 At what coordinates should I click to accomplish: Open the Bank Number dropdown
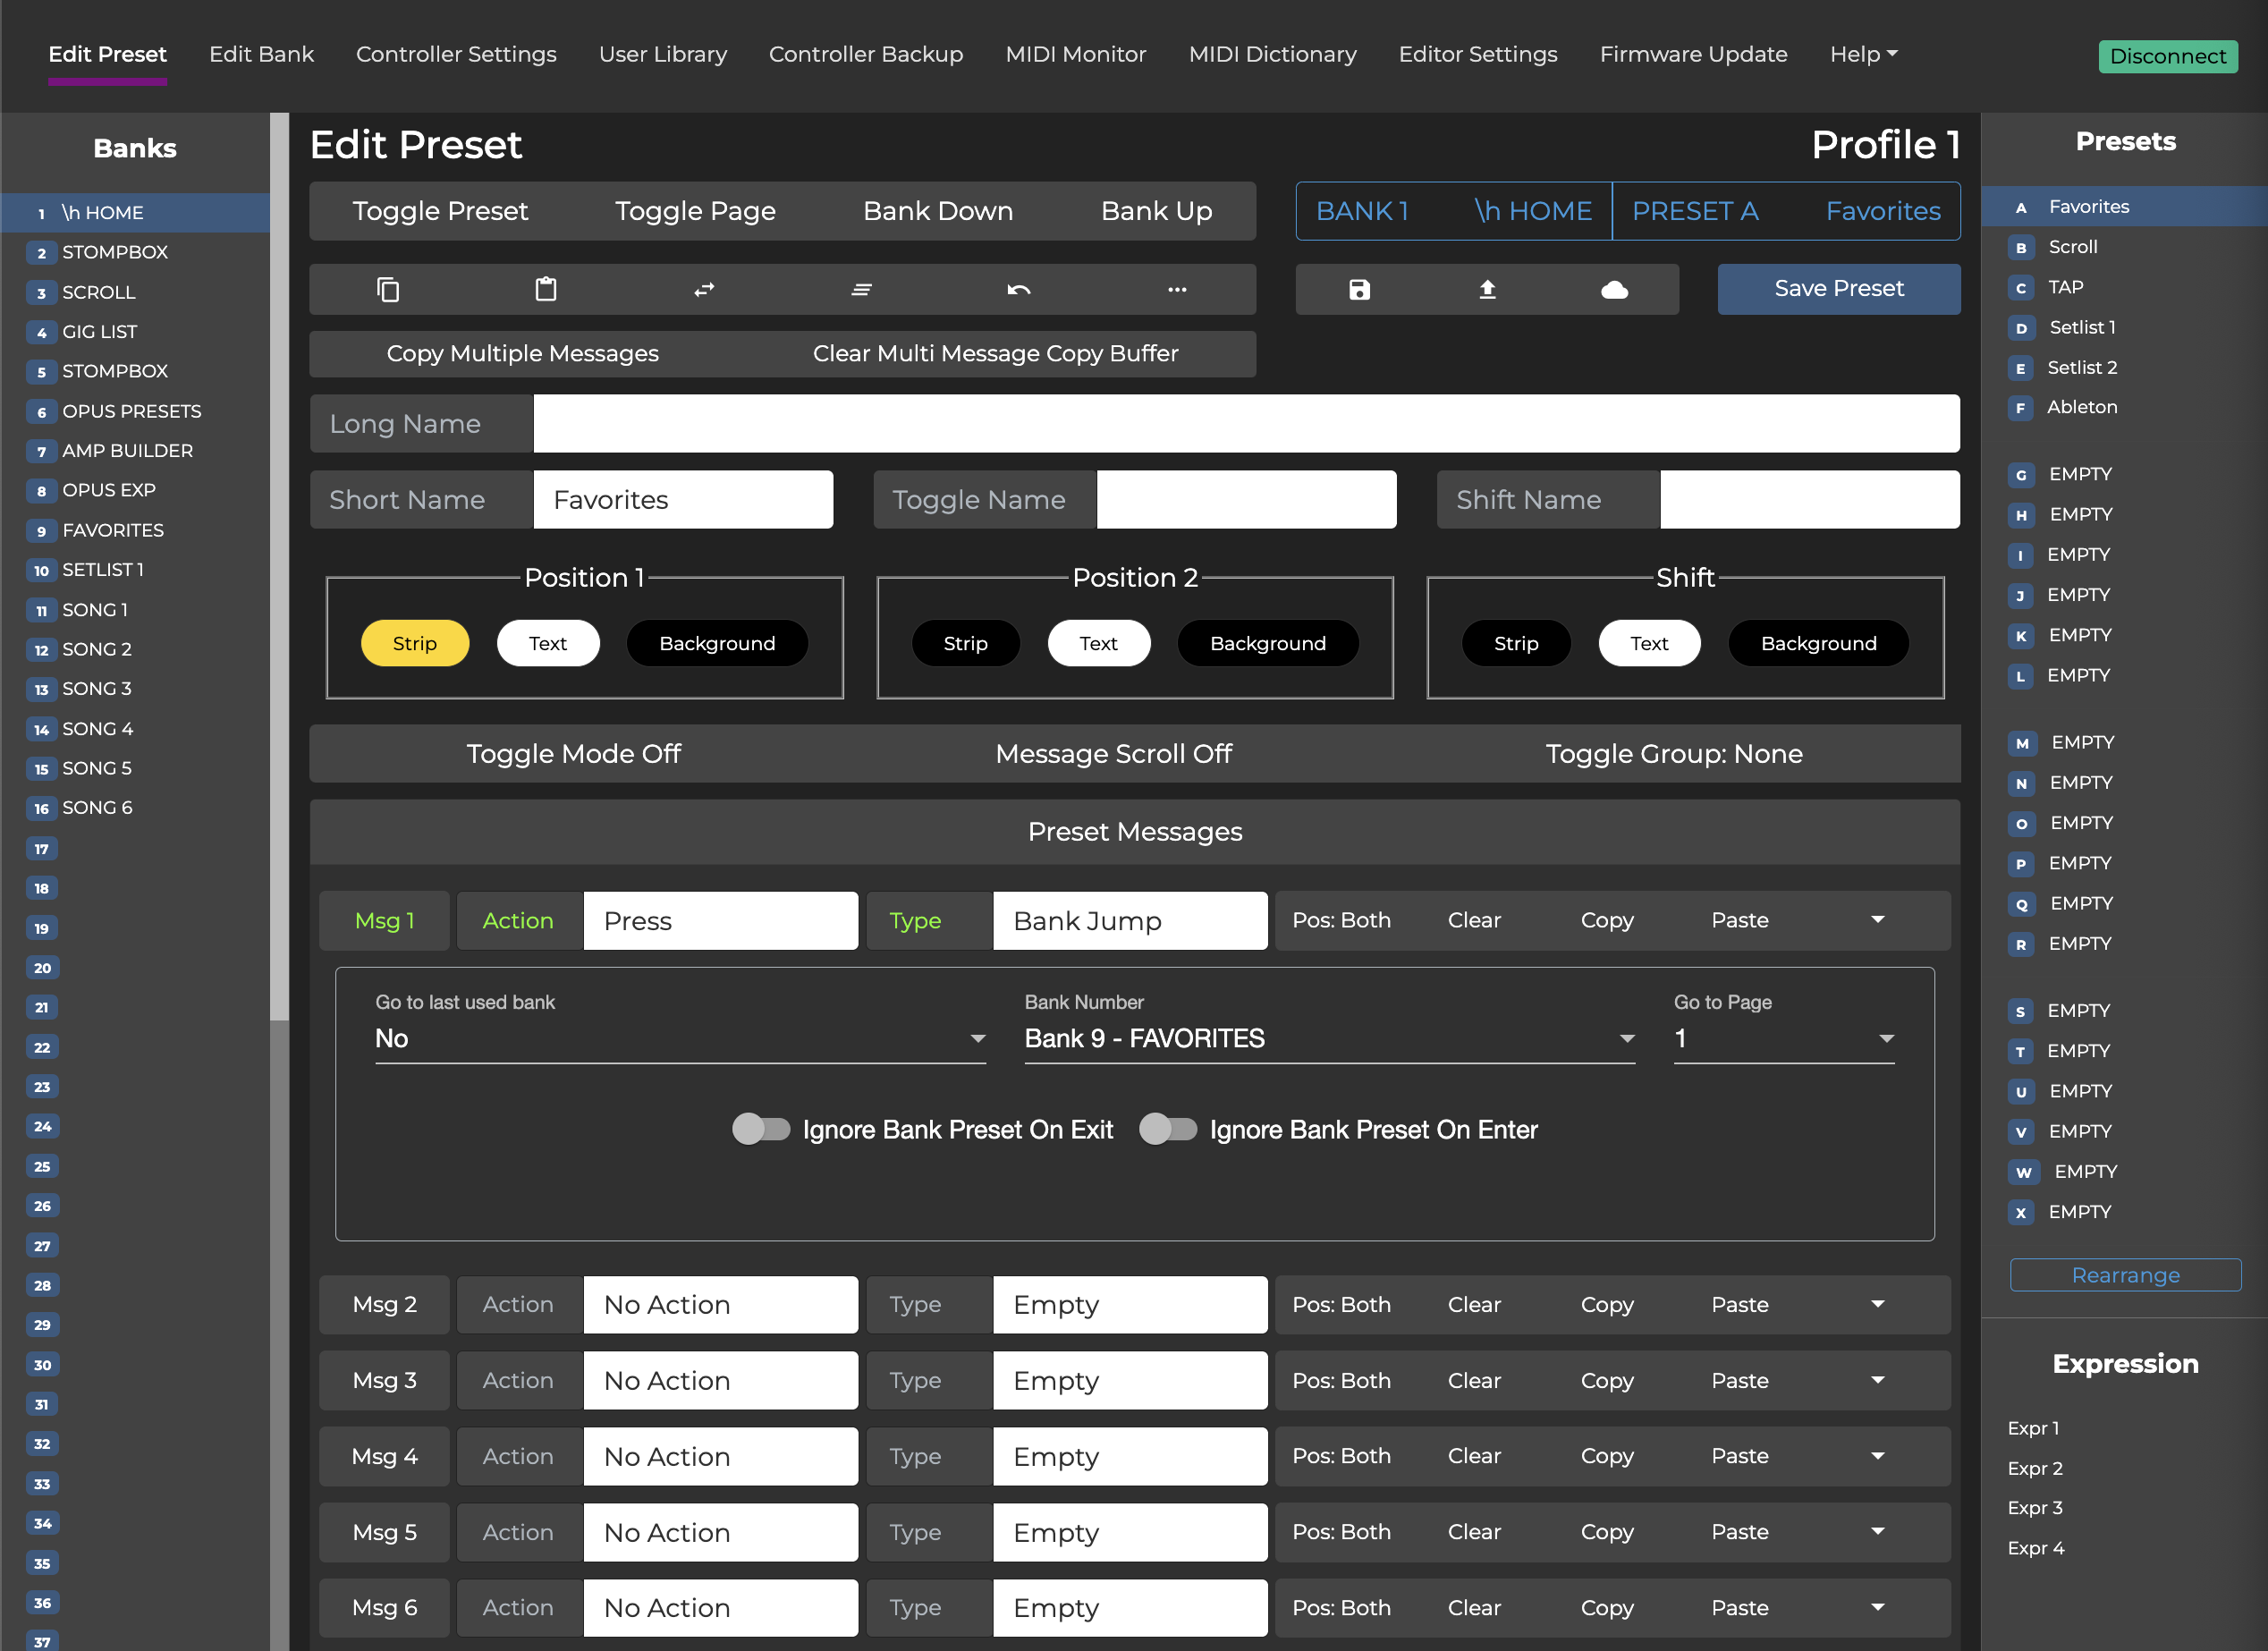click(1329, 1039)
